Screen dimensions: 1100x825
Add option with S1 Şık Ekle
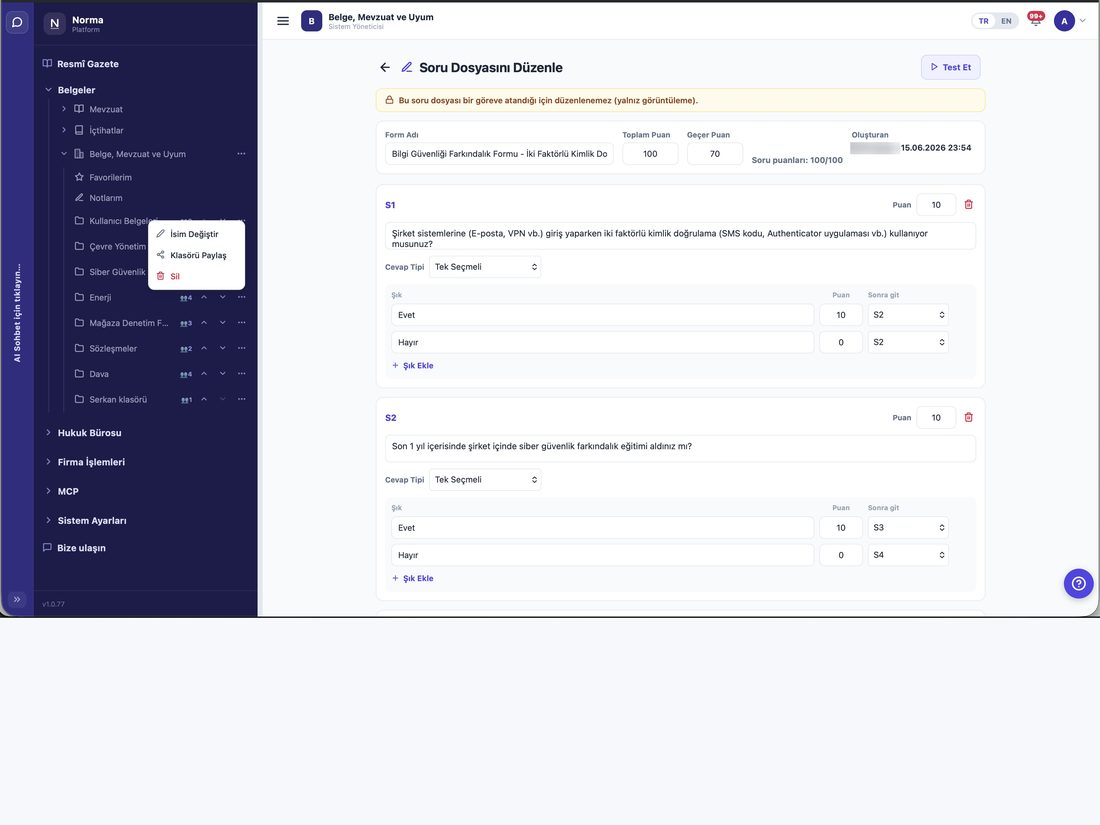pyautogui.click(x=412, y=365)
